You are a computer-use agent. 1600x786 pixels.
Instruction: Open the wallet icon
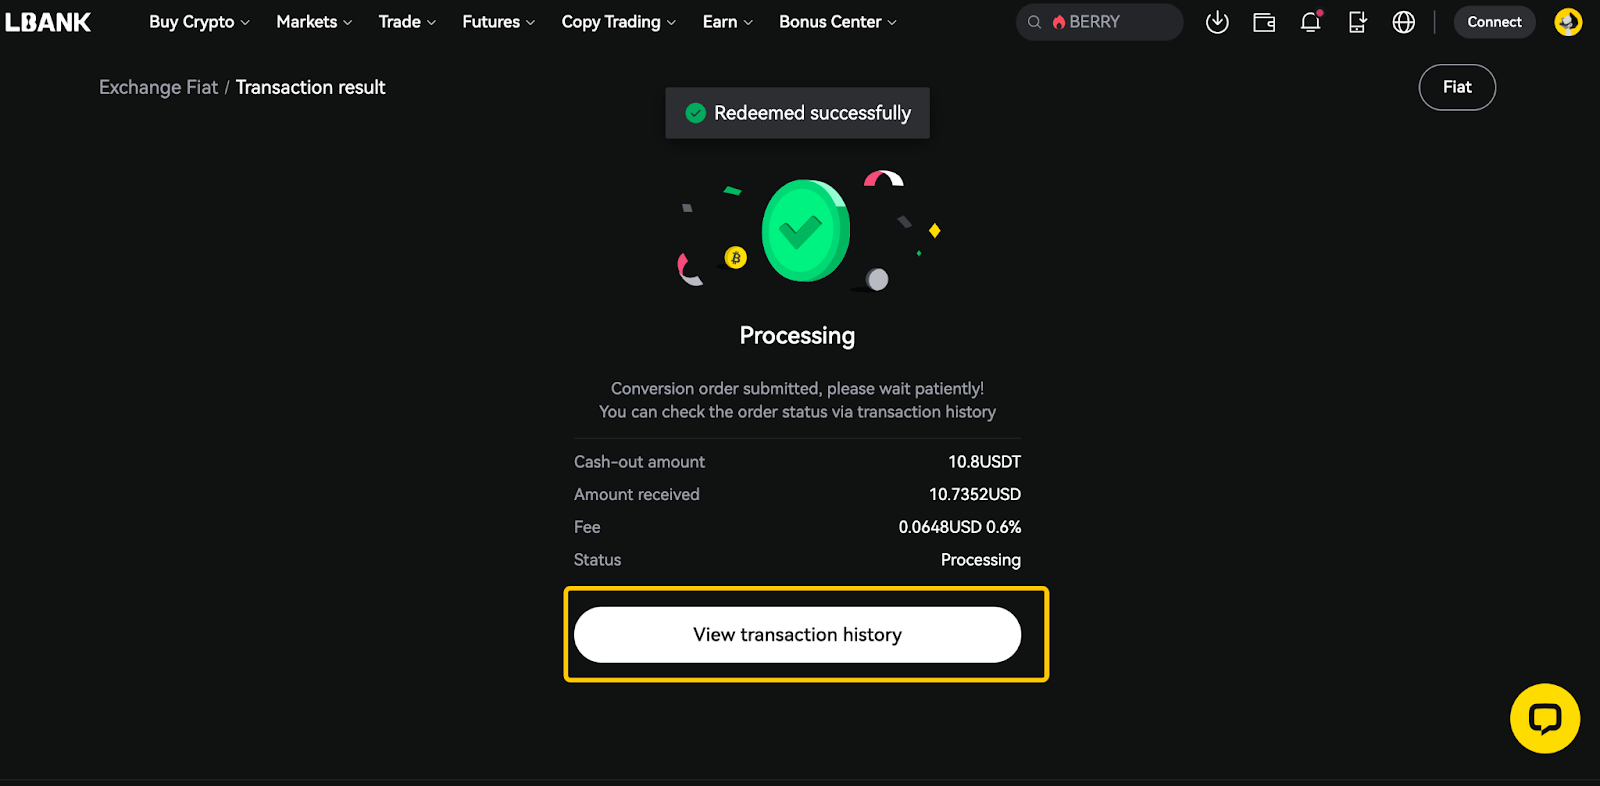coord(1264,22)
